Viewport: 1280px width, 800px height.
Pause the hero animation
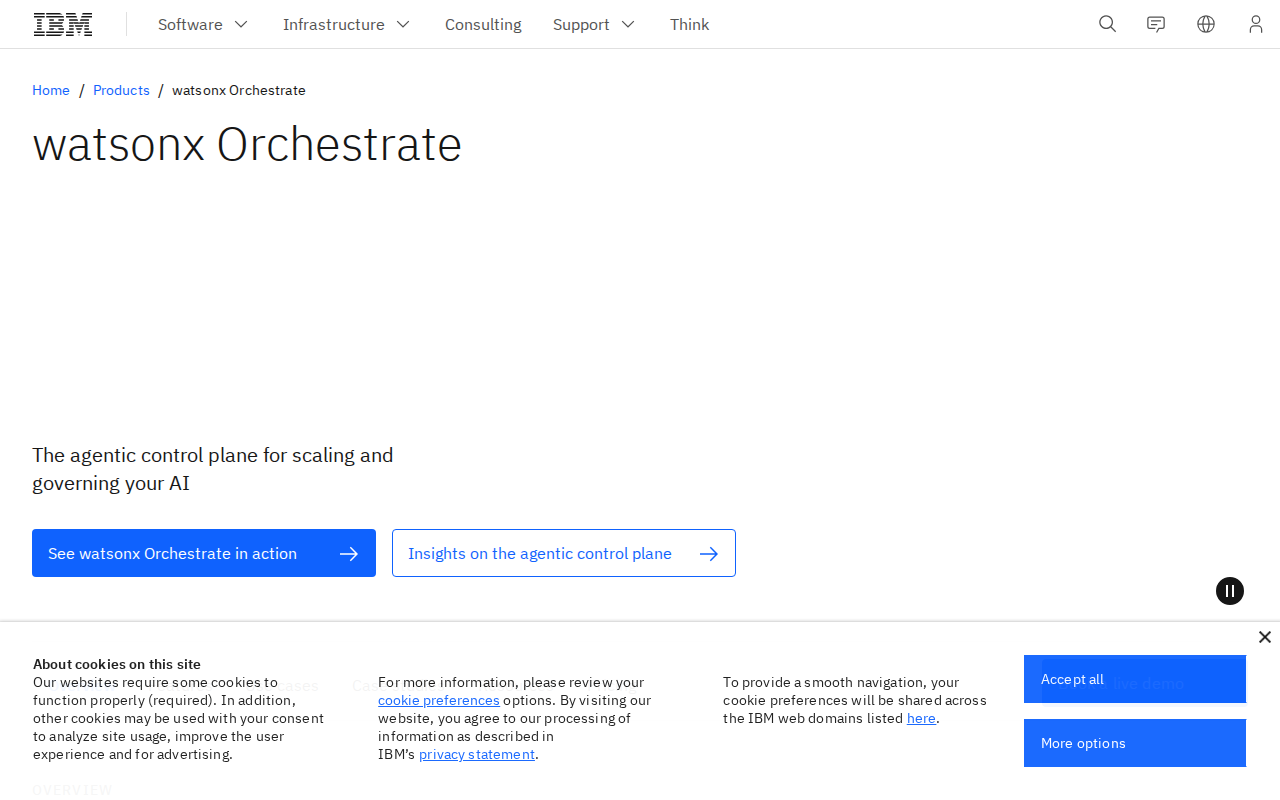pyautogui.click(x=1230, y=591)
